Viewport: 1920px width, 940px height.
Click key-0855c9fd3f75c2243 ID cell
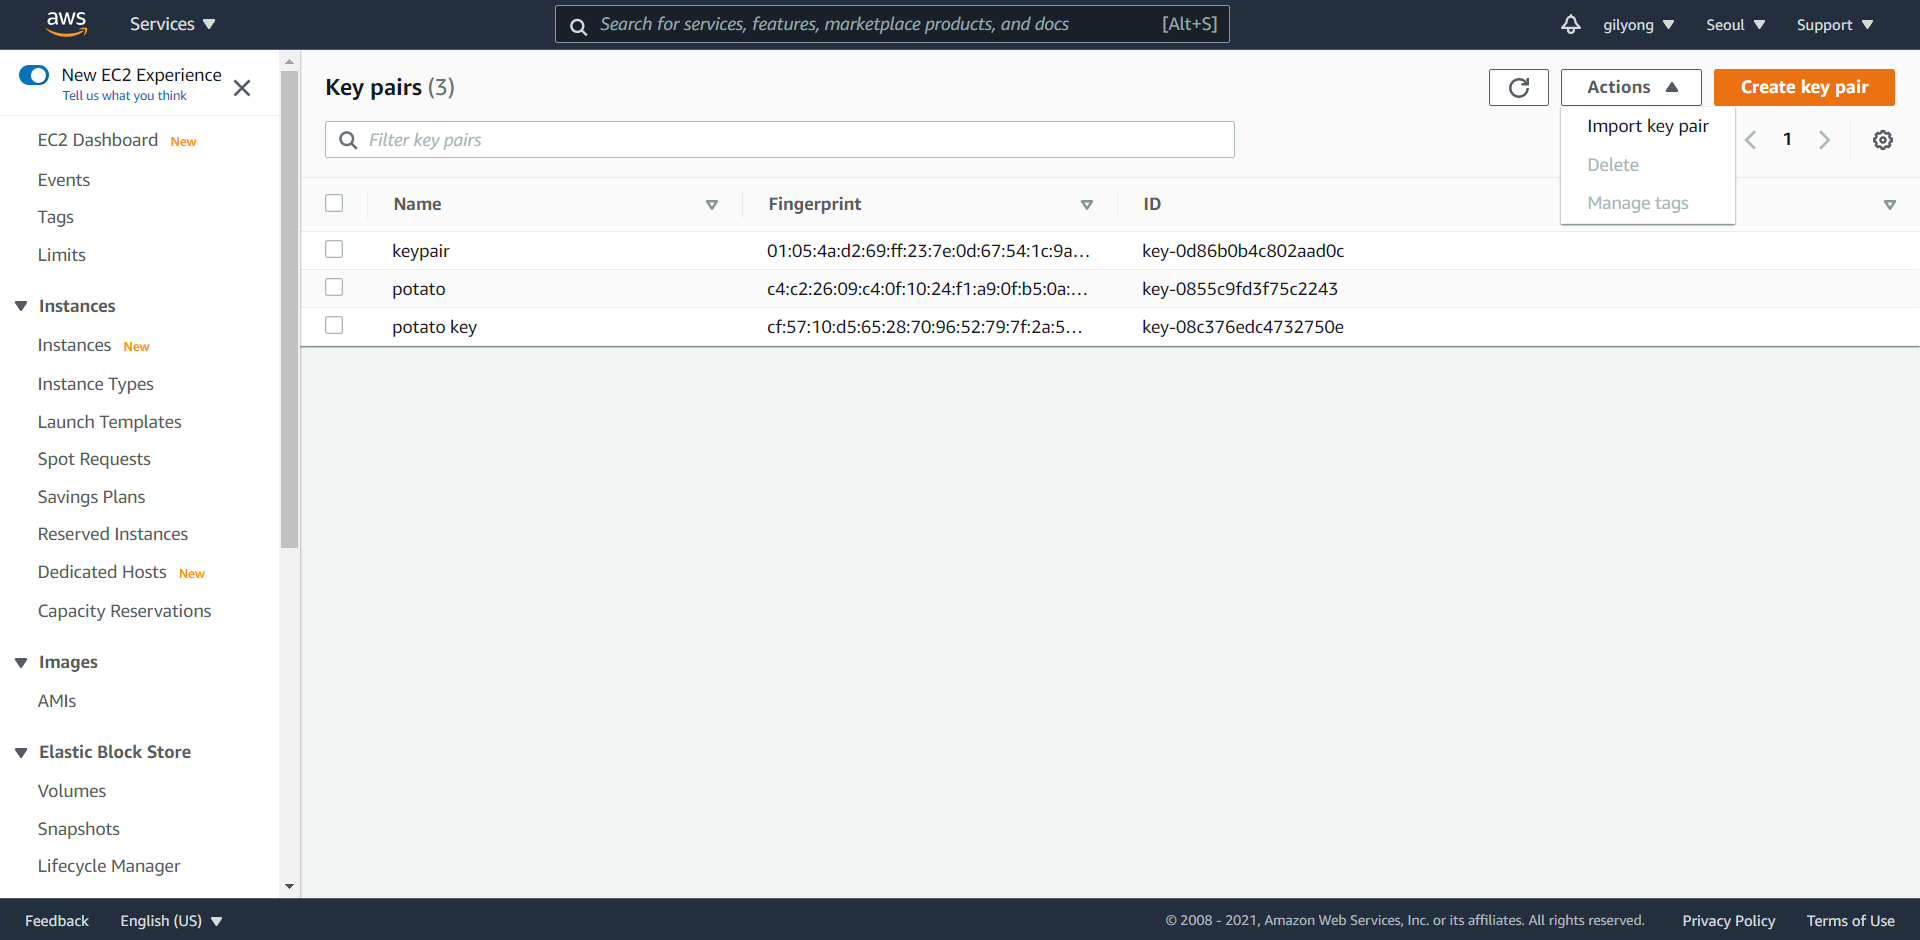pos(1240,289)
